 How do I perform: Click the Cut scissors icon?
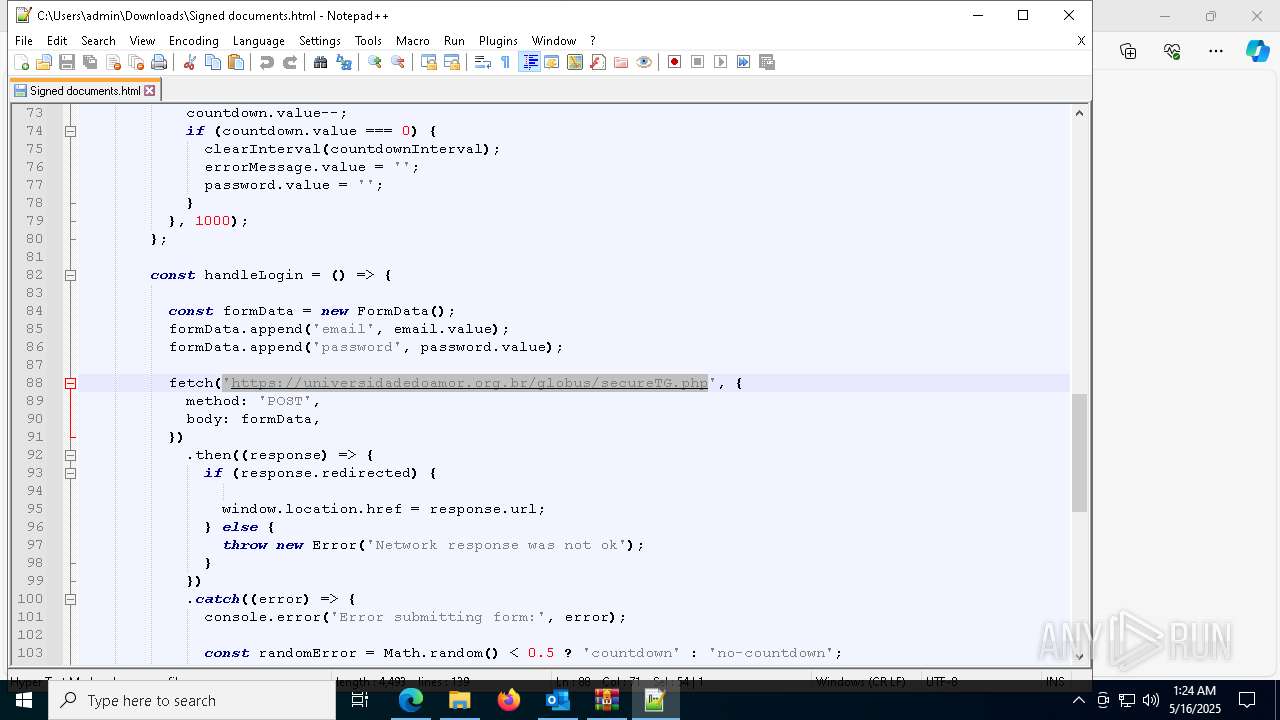coord(189,62)
